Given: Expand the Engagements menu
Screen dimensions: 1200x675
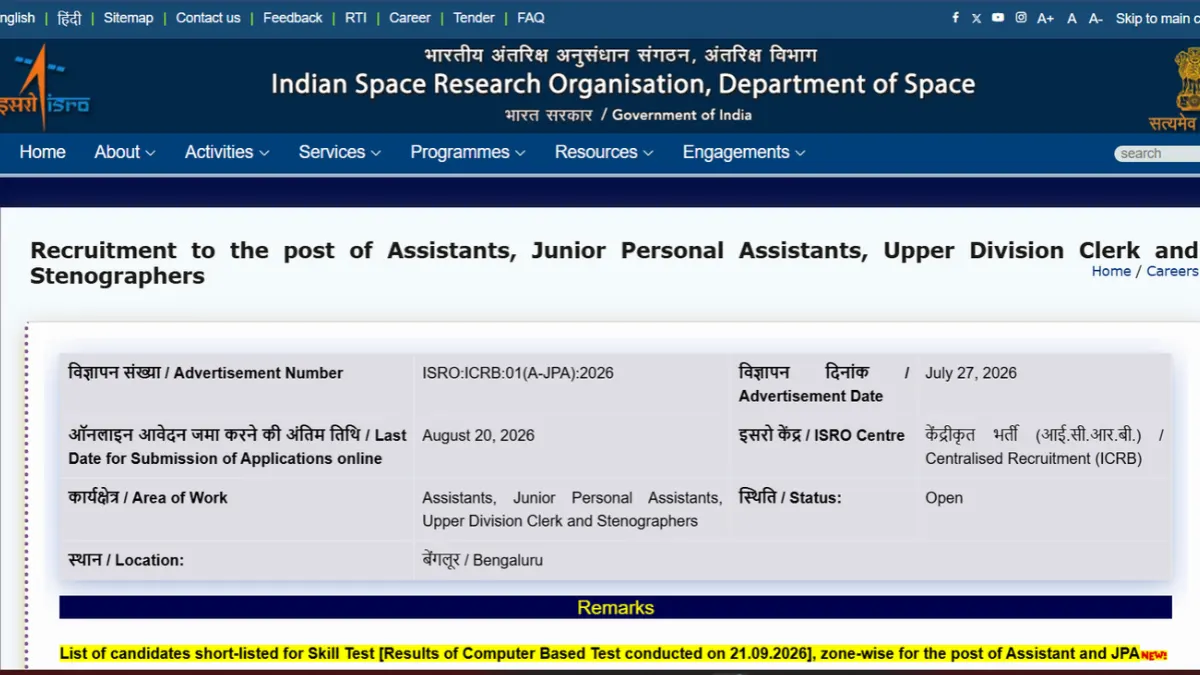Looking at the screenshot, I should (x=744, y=152).
